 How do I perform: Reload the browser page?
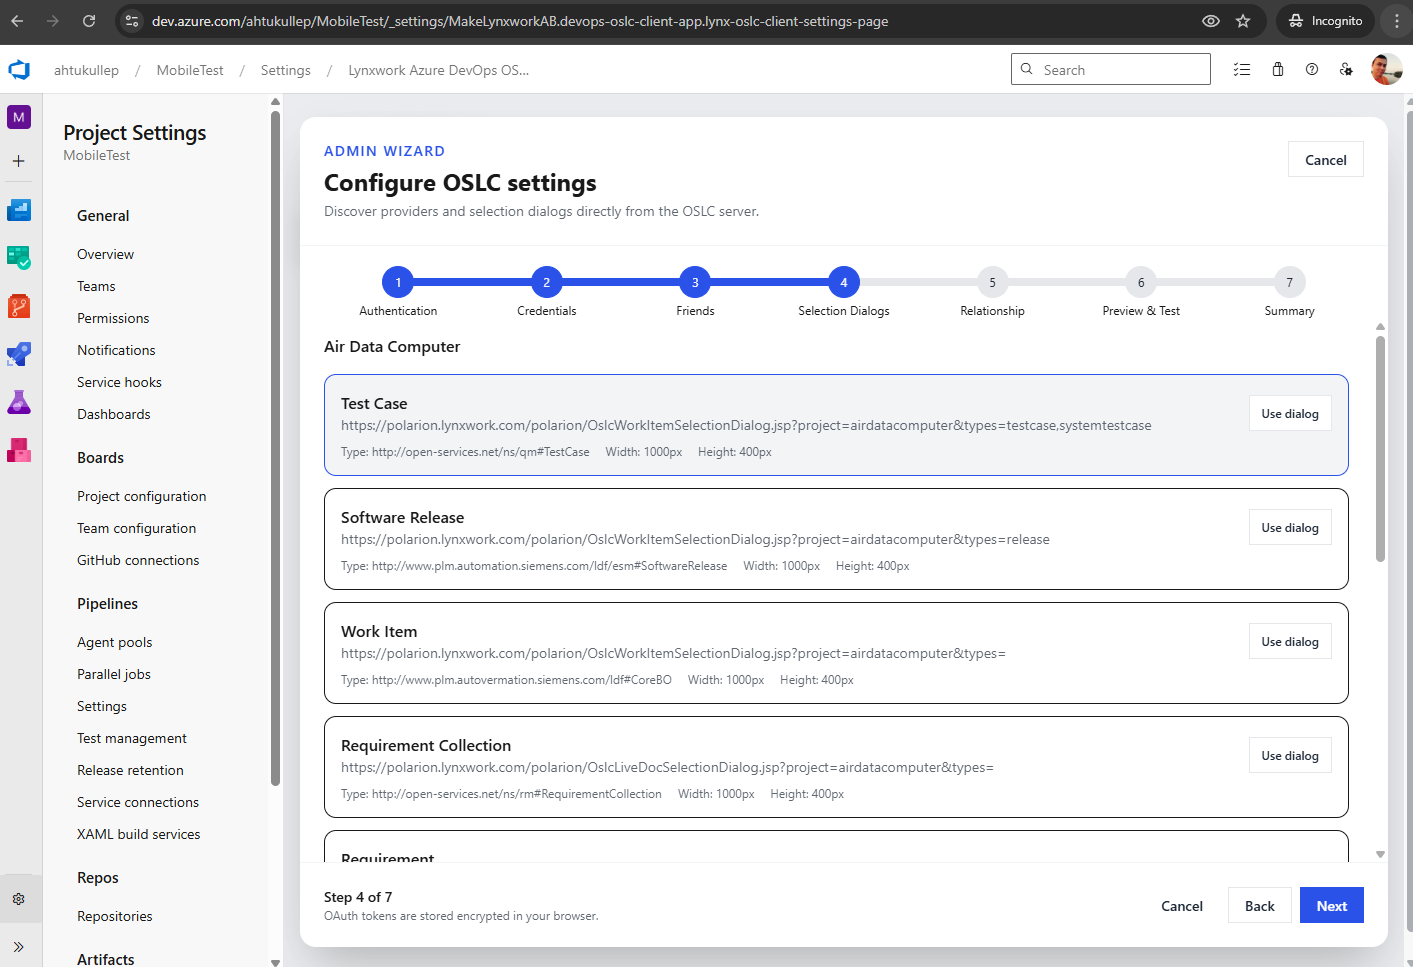tap(89, 21)
